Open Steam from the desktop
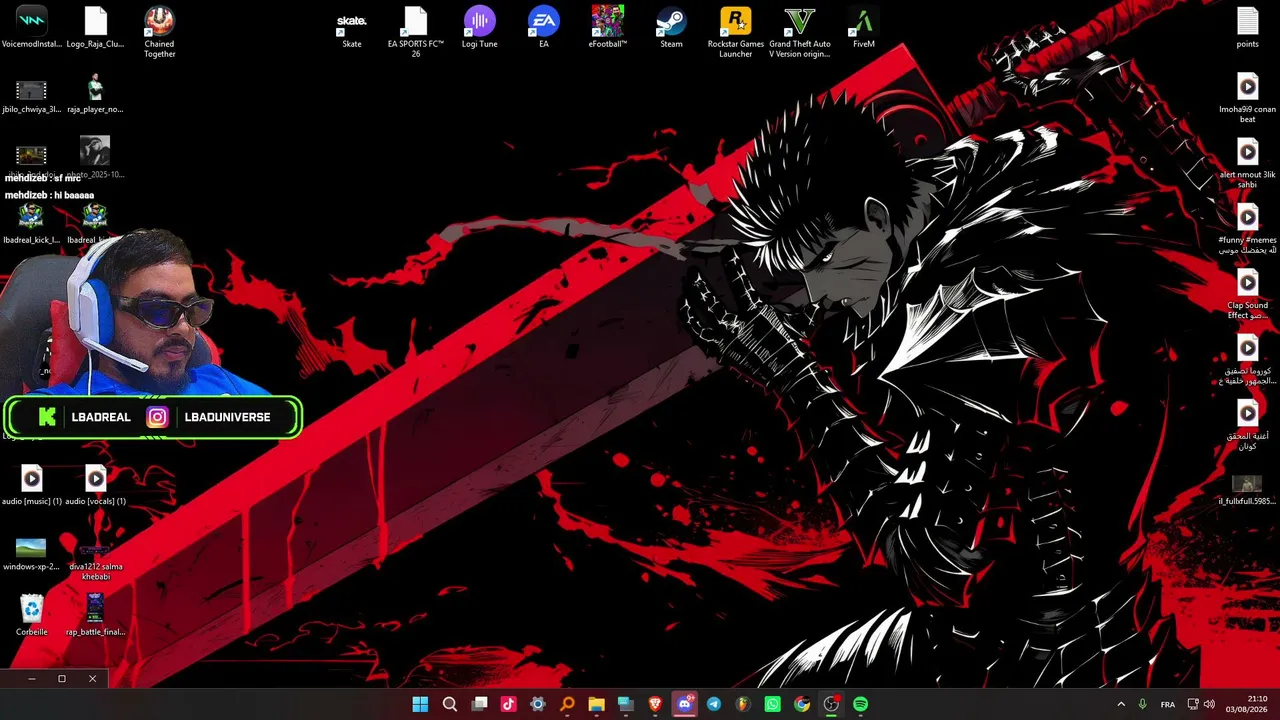The image size is (1280, 720). pyautogui.click(x=671, y=28)
